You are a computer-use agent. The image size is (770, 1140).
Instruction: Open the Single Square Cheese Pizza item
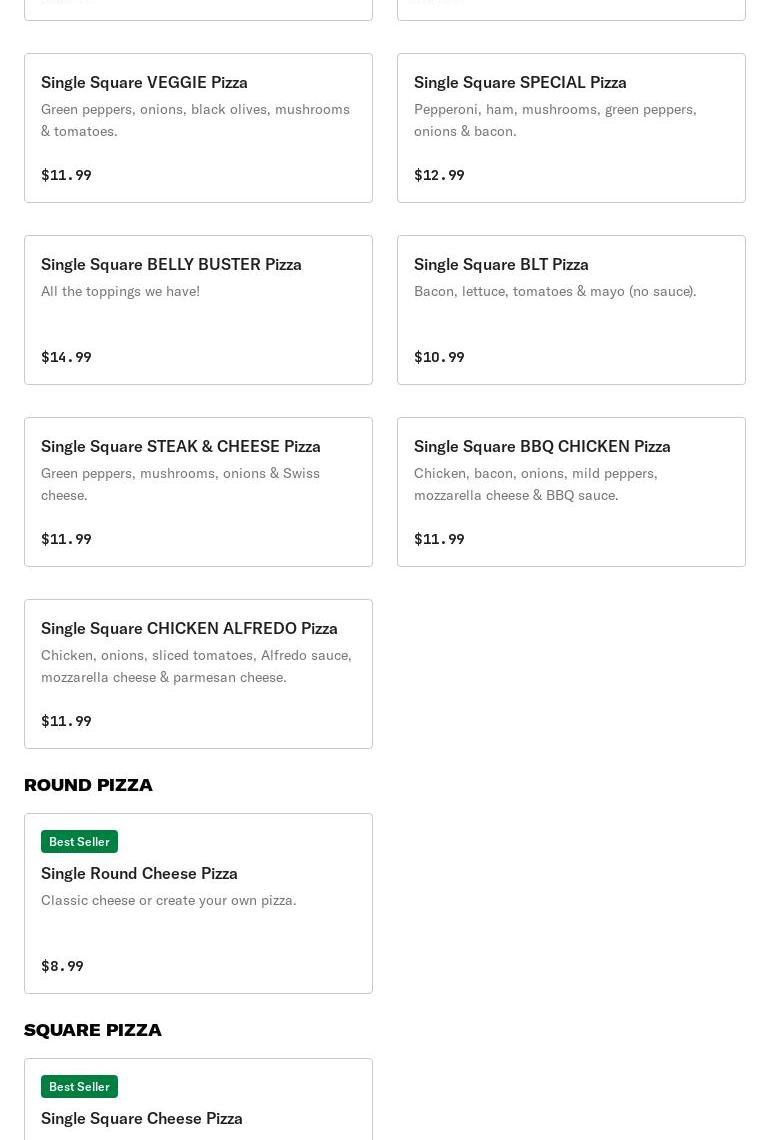[142, 1118]
